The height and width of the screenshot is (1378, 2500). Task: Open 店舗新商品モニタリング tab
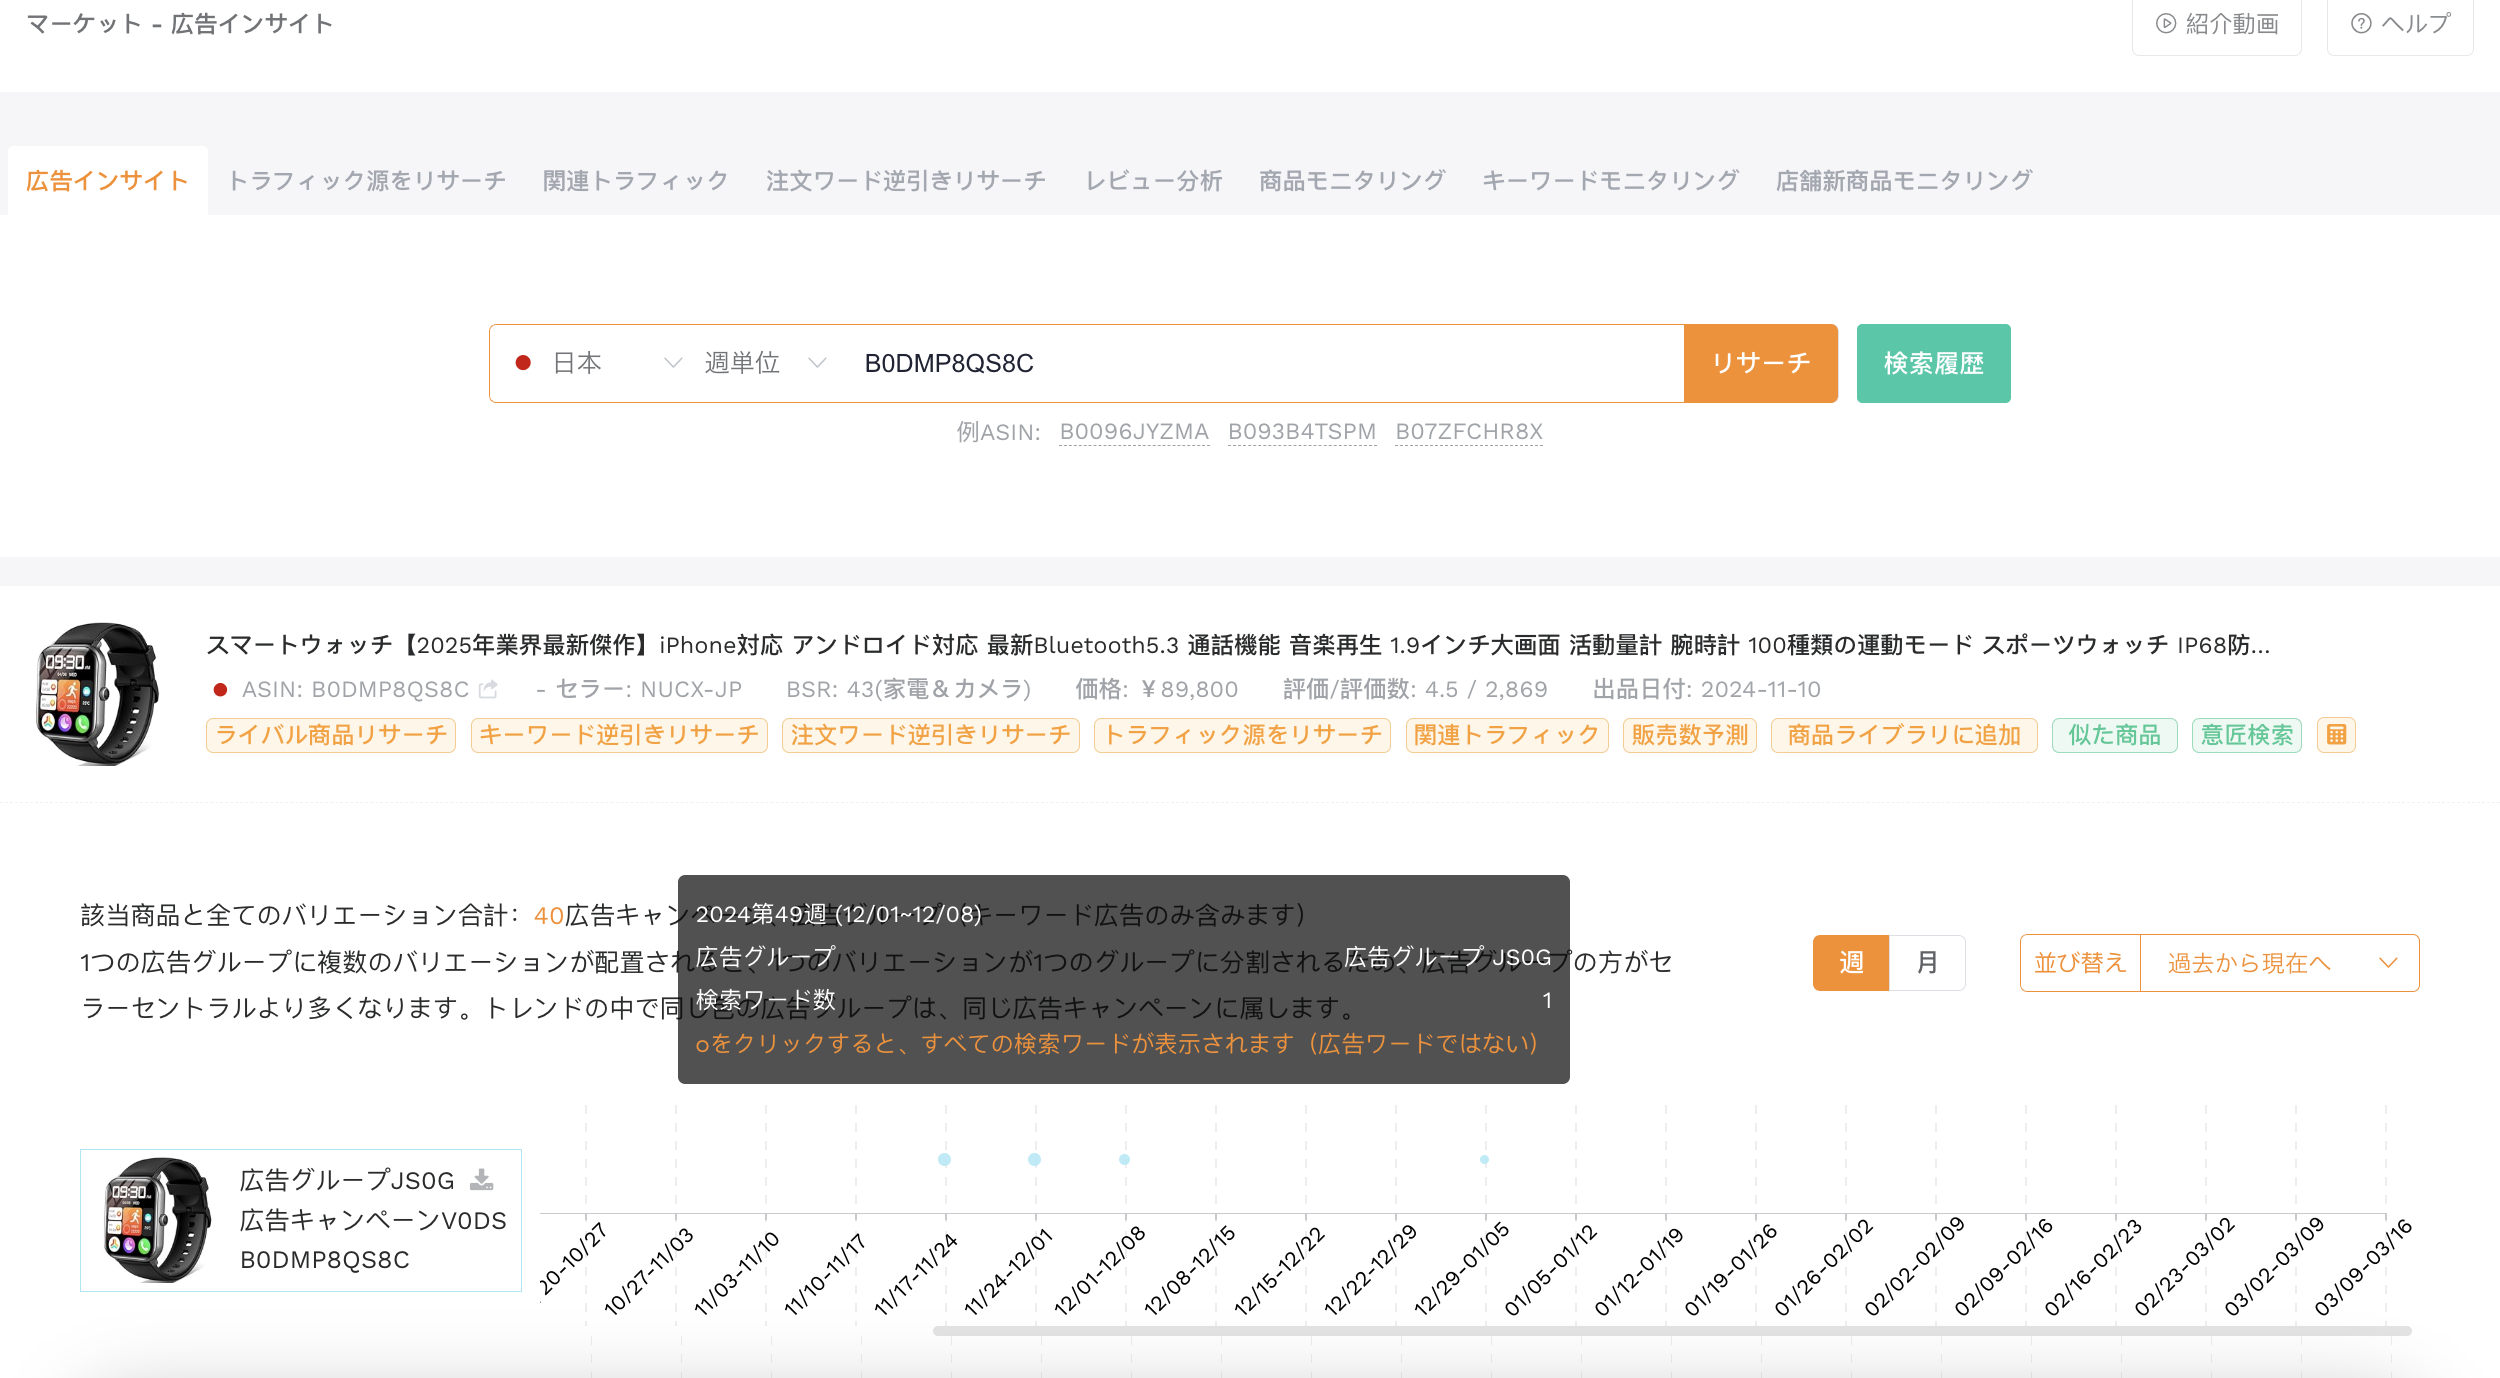(x=1904, y=181)
